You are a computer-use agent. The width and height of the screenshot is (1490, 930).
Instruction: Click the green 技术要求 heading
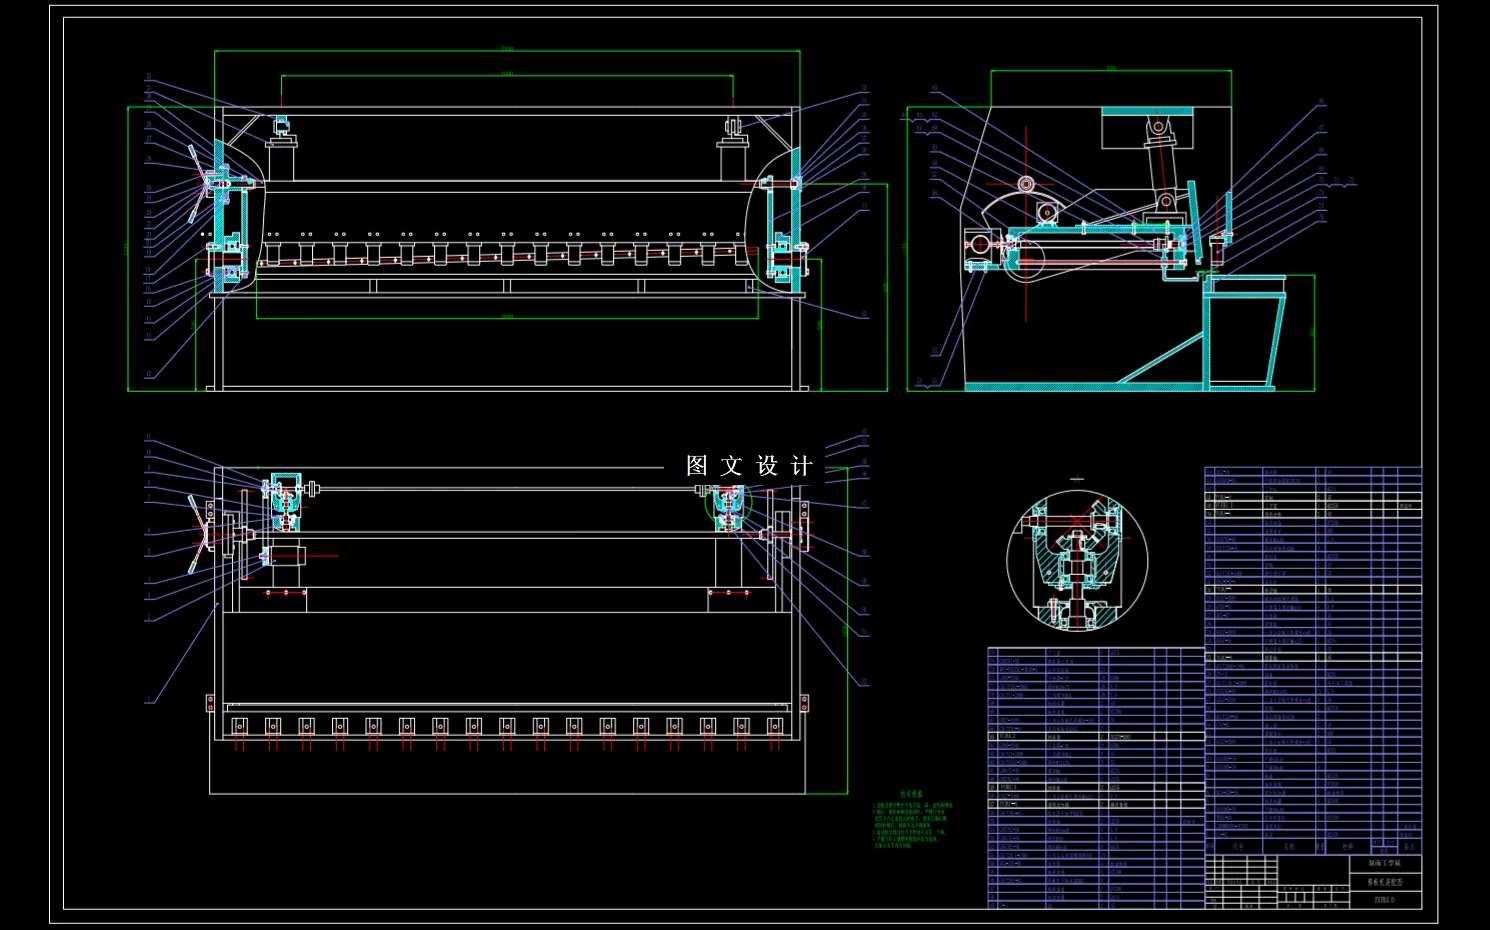tap(911, 794)
